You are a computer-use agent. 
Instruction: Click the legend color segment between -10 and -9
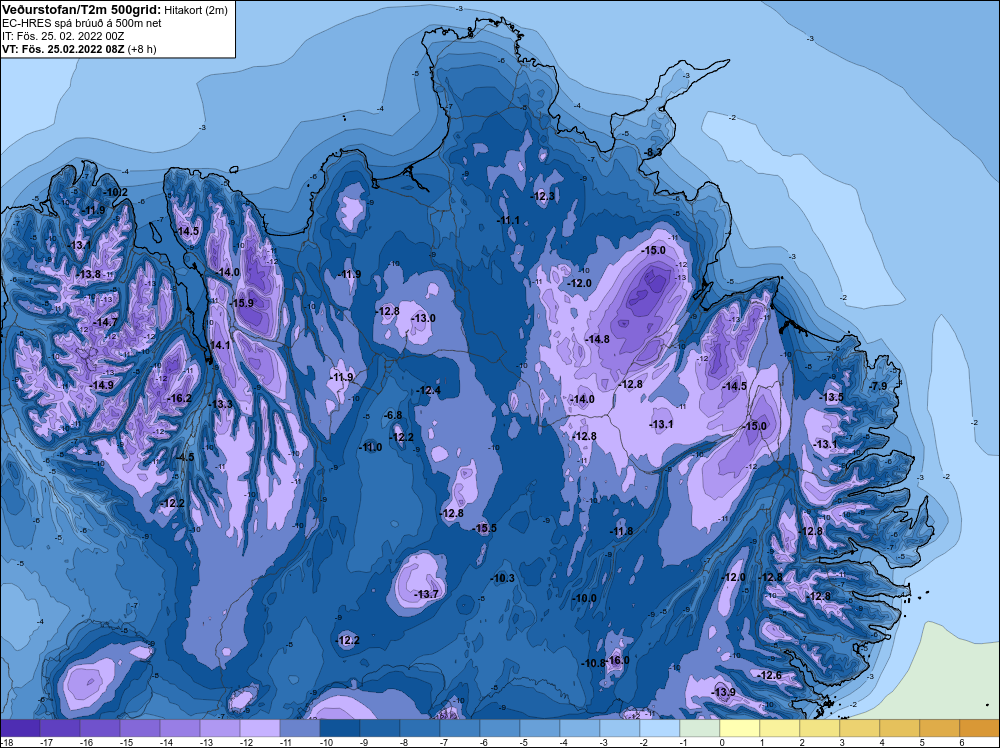click(340, 728)
